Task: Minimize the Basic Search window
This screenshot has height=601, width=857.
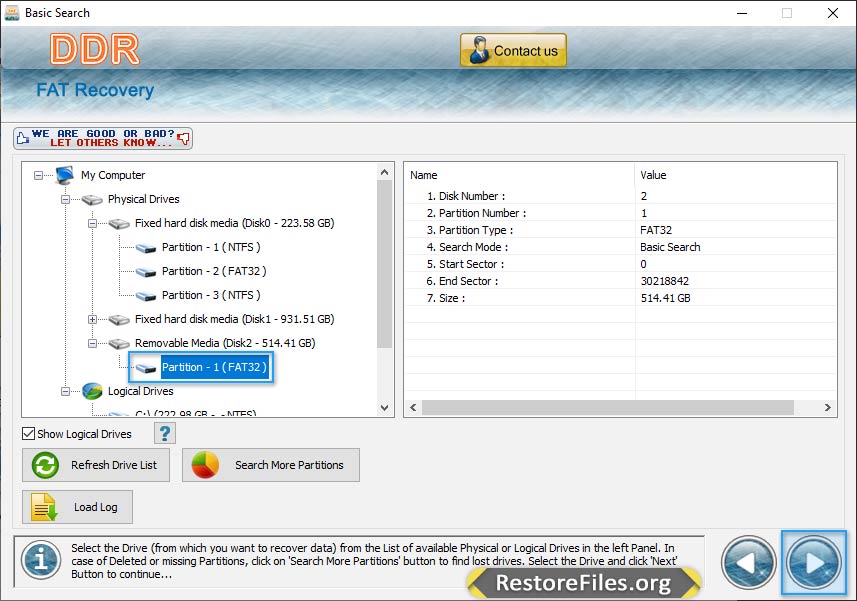Action: point(742,13)
